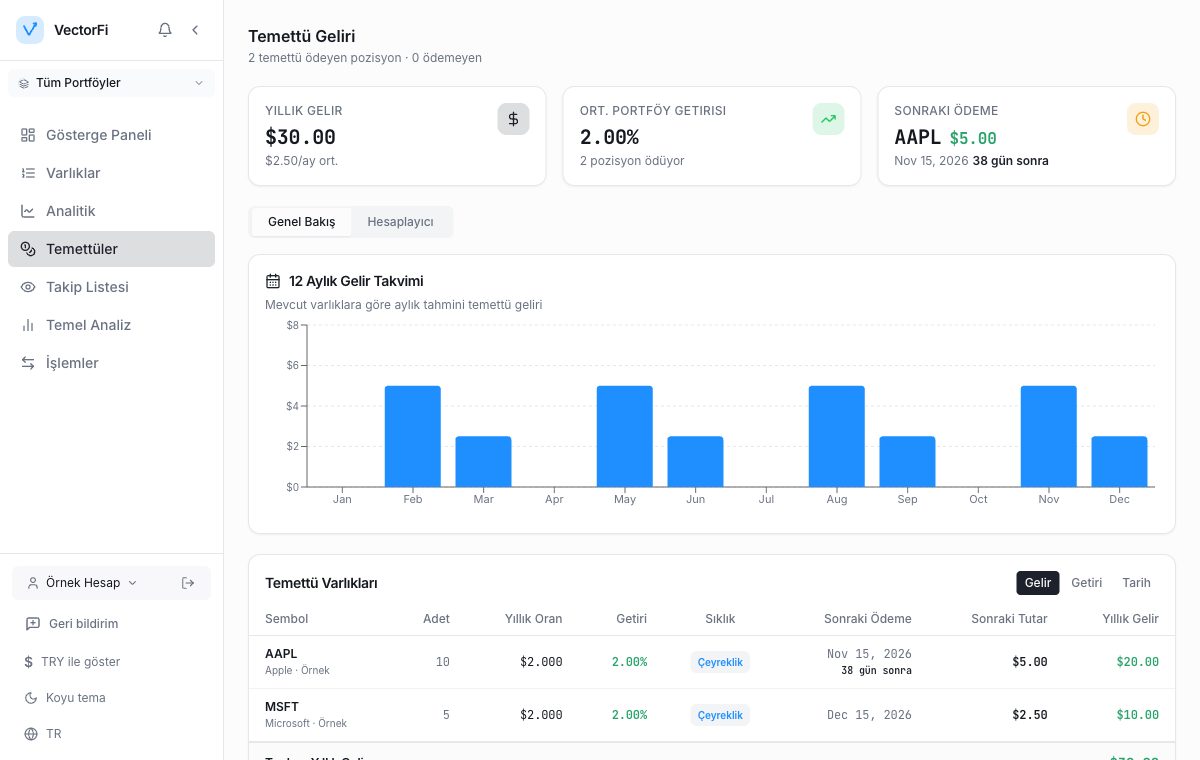Click the trend icon on Ort. Portföy Getirisi card
Screen dimensions: 1200x760
coord(828,119)
